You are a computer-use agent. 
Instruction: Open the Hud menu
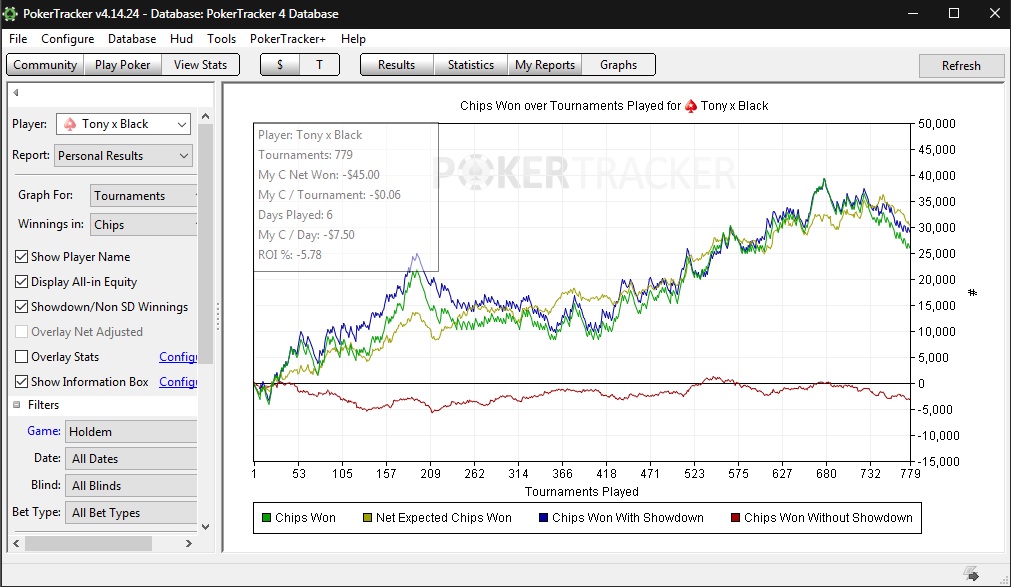(181, 39)
